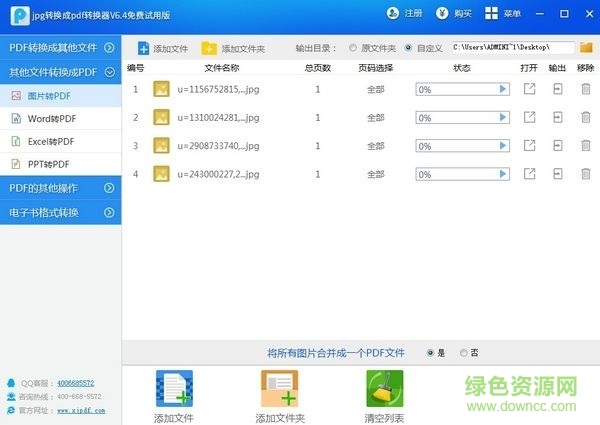Click page selection 全部 for u=1310024281 row
The image size is (600, 425).
375,117
